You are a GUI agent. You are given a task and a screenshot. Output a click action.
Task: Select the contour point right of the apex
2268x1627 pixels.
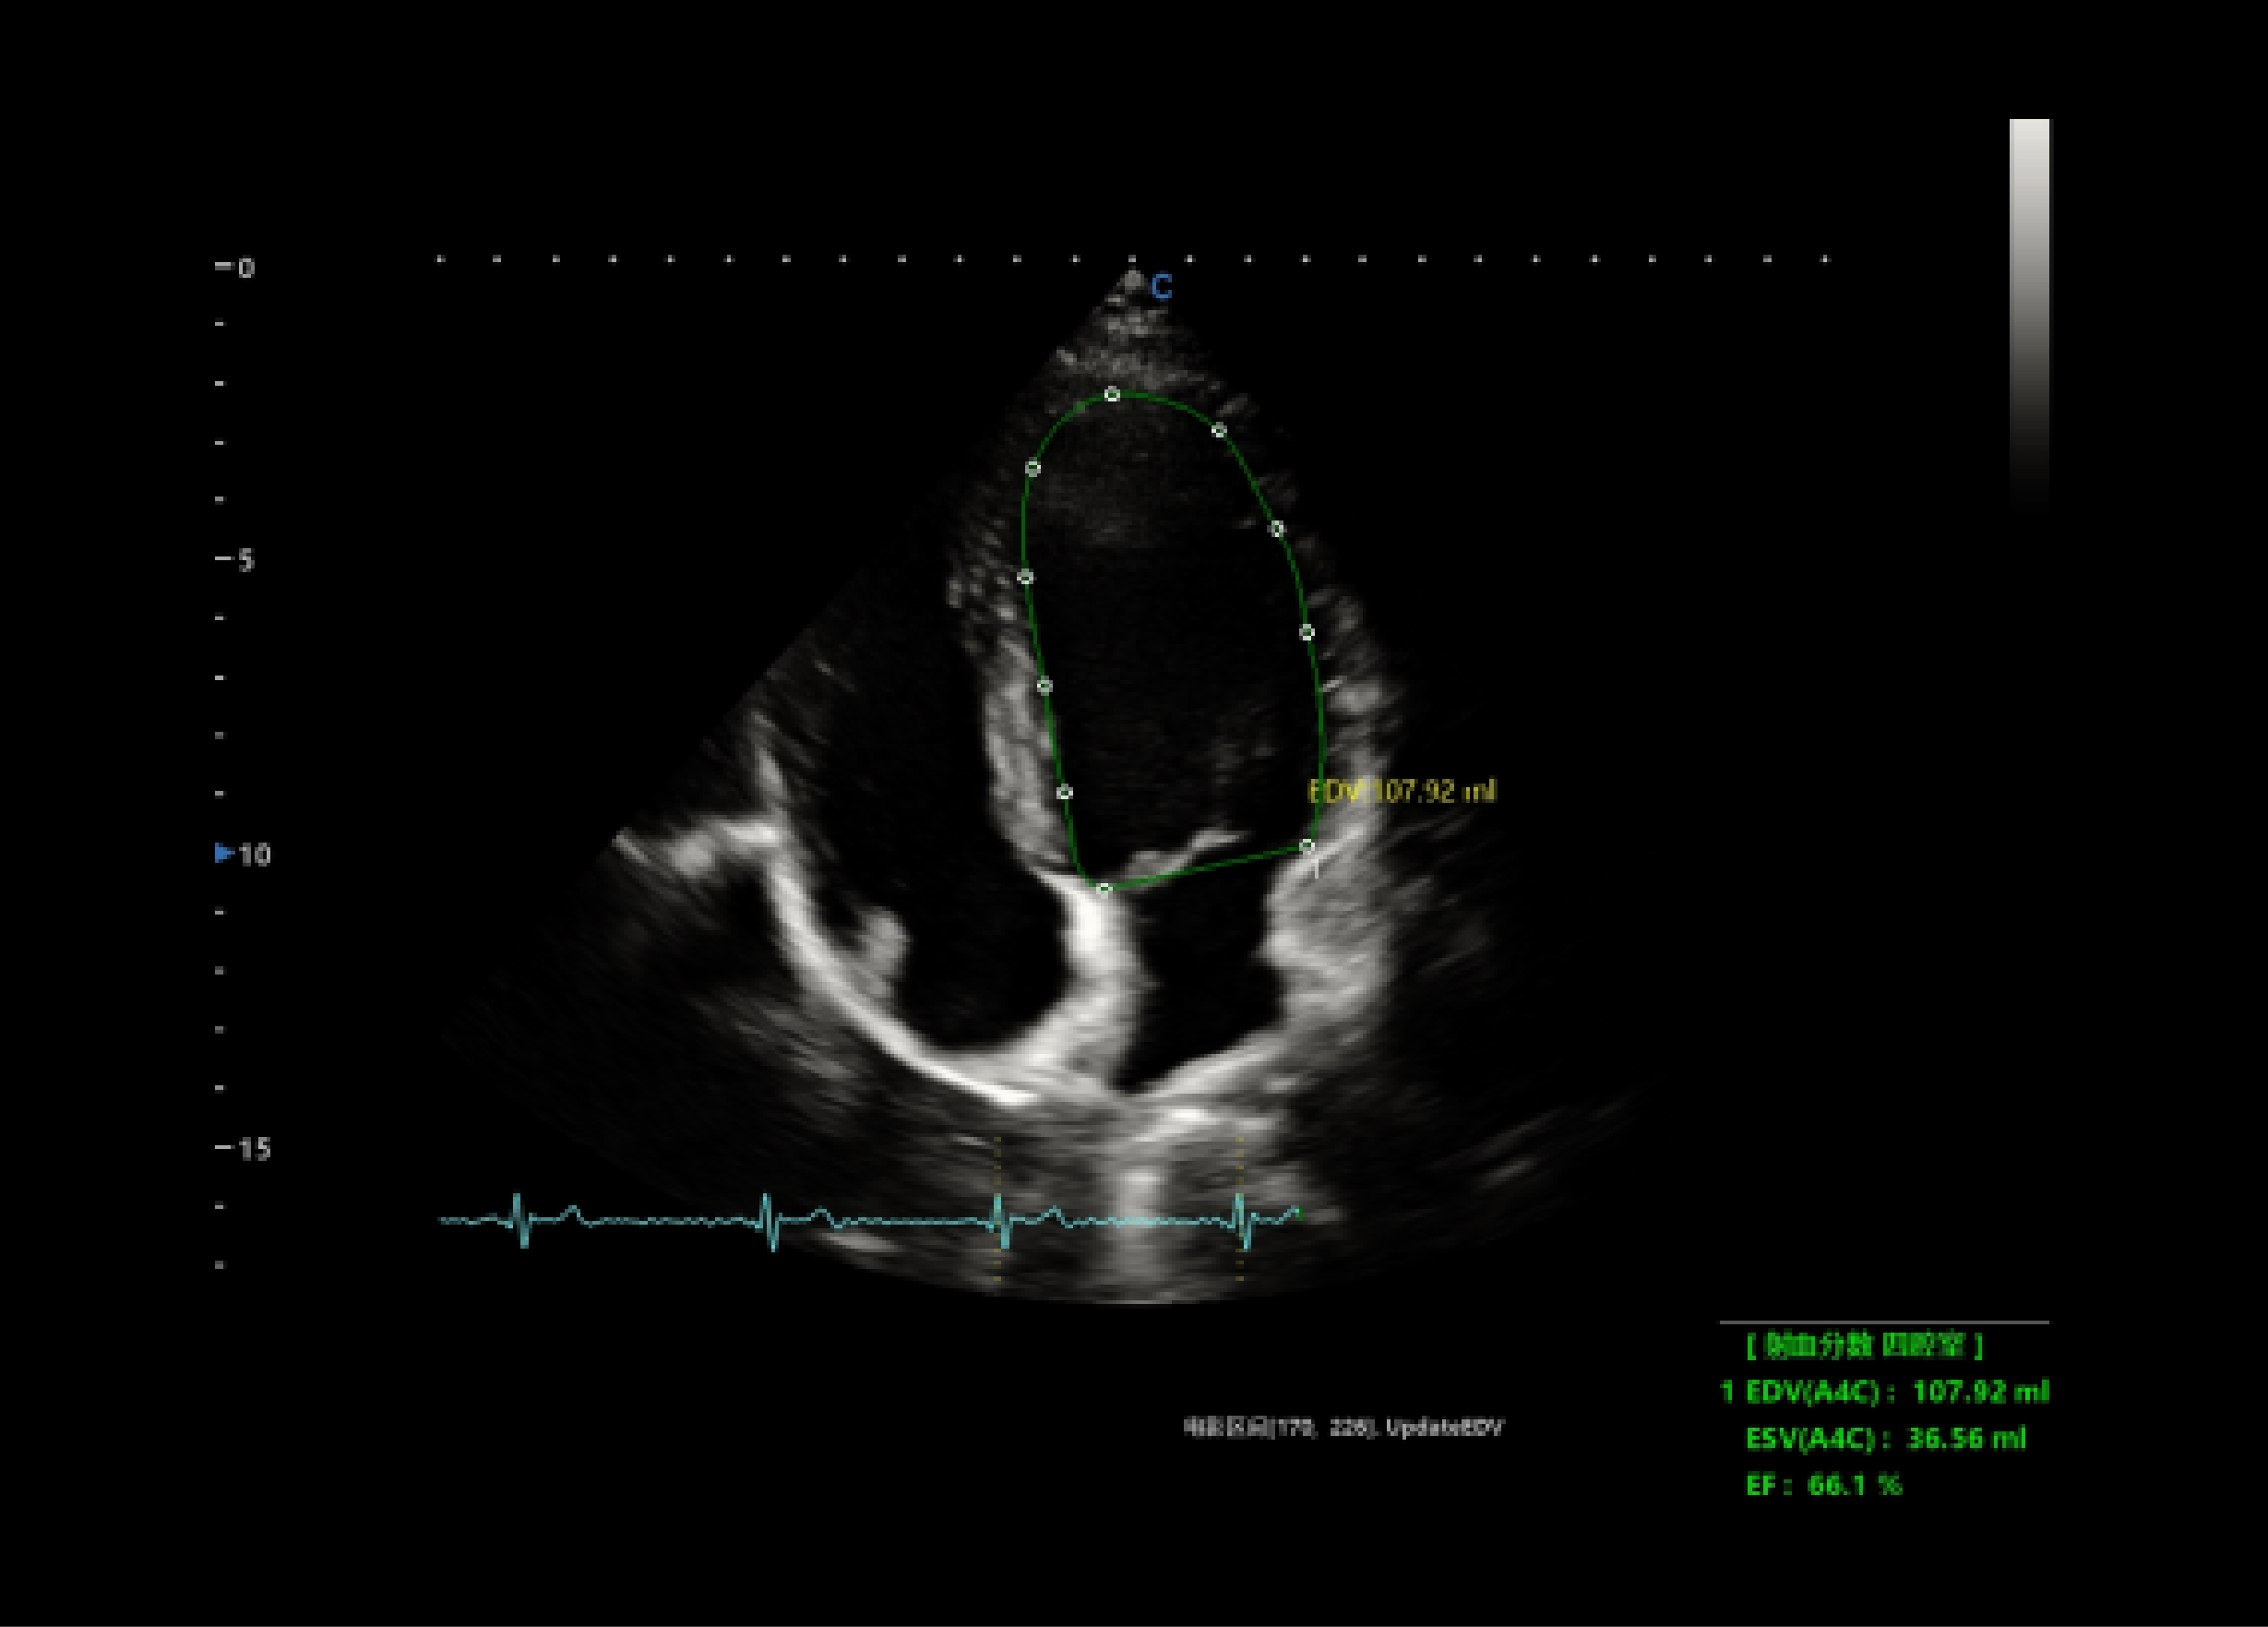click(1219, 431)
